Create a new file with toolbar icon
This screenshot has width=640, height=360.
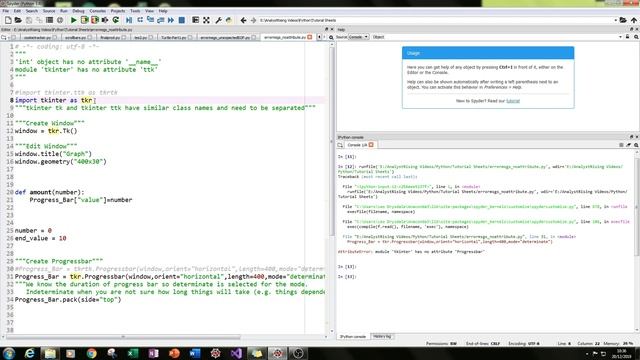tap(8, 20)
